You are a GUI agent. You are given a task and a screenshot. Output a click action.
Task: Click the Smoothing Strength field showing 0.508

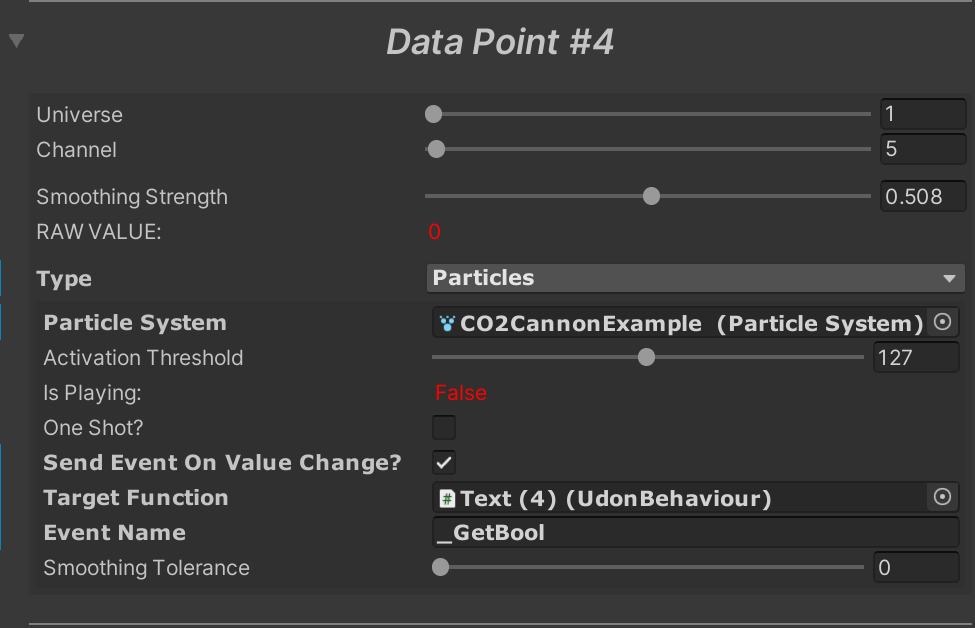tap(922, 197)
